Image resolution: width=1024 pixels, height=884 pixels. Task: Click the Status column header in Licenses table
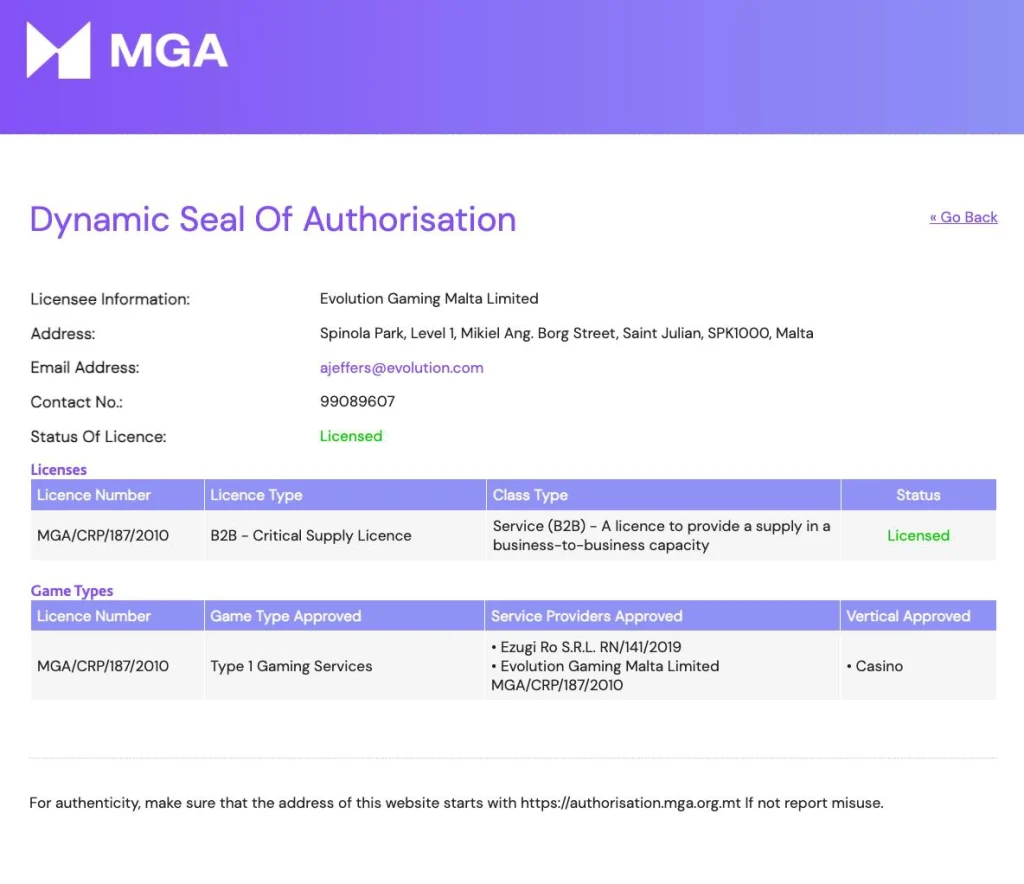coord(918,495)
